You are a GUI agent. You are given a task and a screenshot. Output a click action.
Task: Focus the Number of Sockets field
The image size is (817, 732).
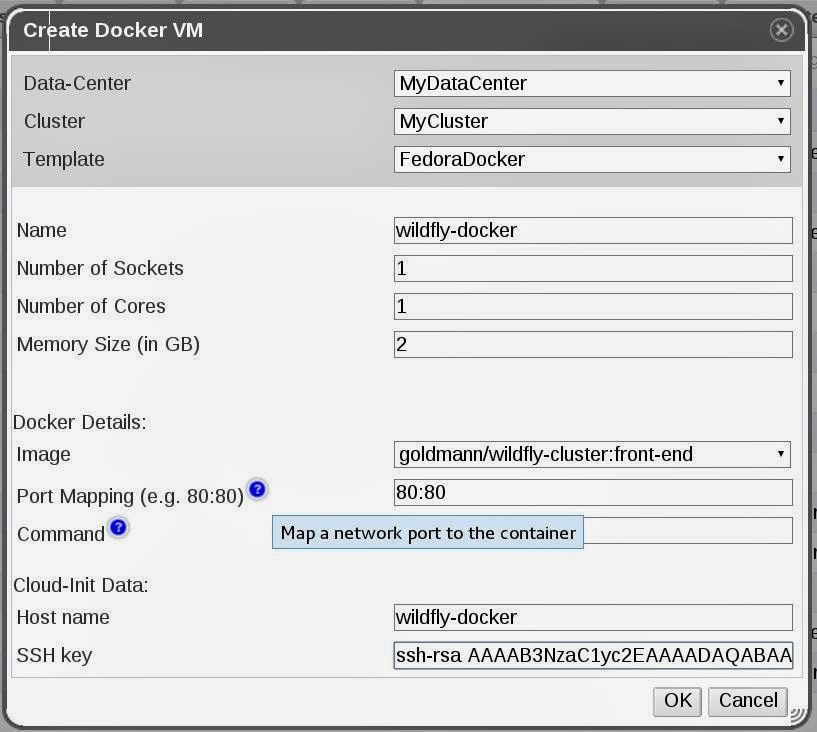(x=593, y=269)
